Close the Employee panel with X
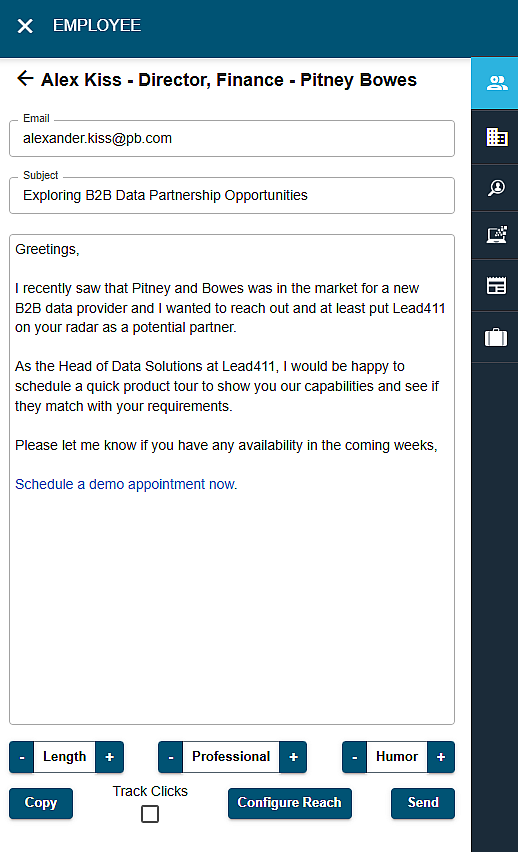The image size is (518, 852). pos(25,26)
